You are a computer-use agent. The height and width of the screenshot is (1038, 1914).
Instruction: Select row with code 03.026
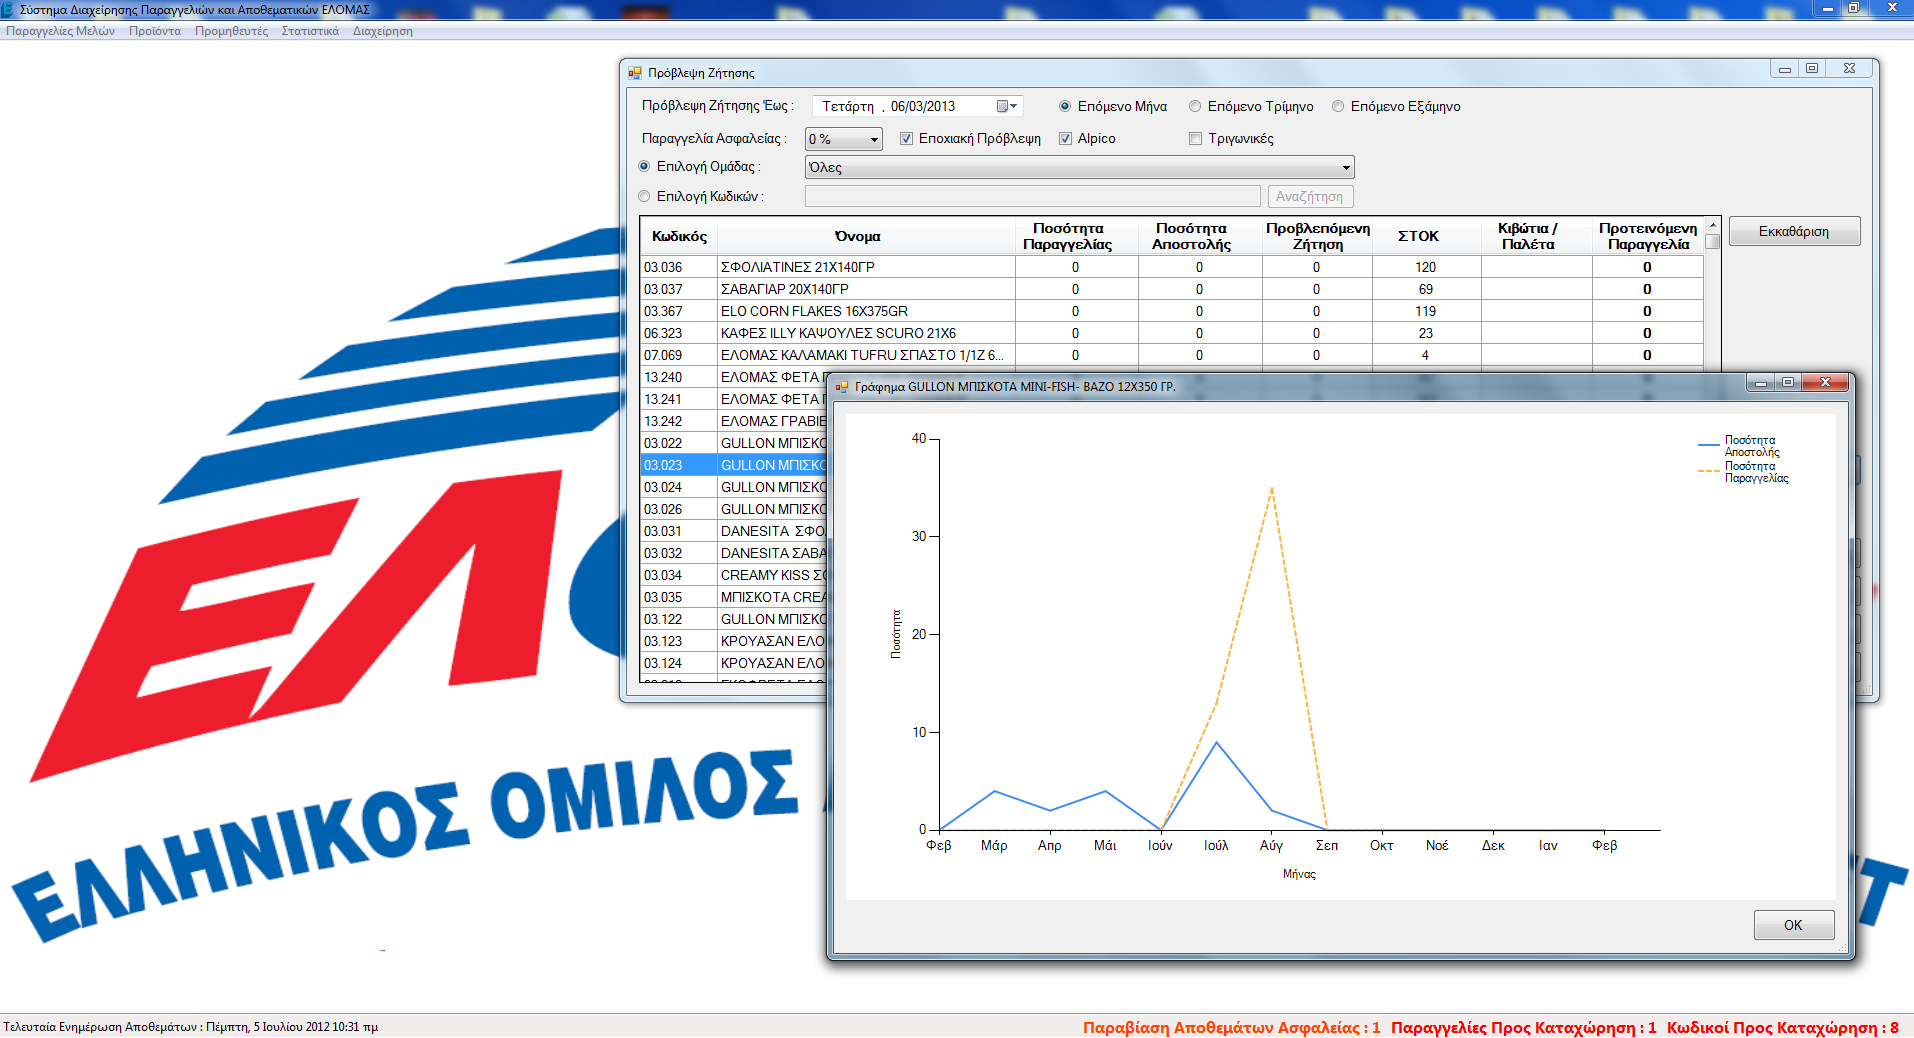coord(734,509)
